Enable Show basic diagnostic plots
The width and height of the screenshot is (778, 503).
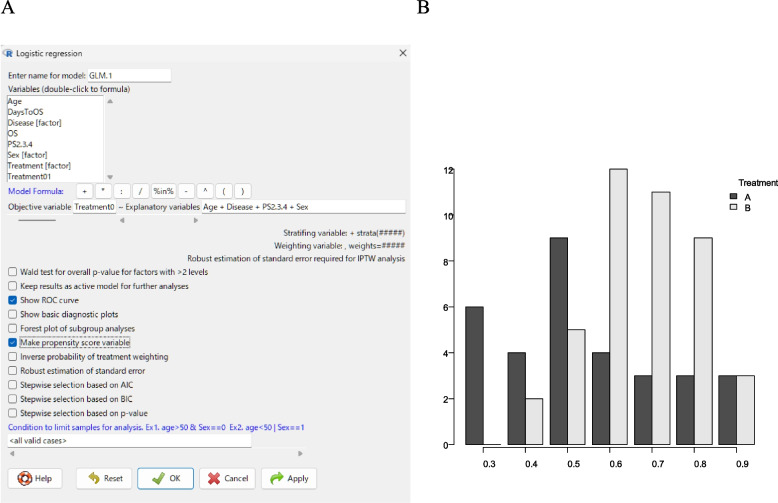click(x=12, y=314)
